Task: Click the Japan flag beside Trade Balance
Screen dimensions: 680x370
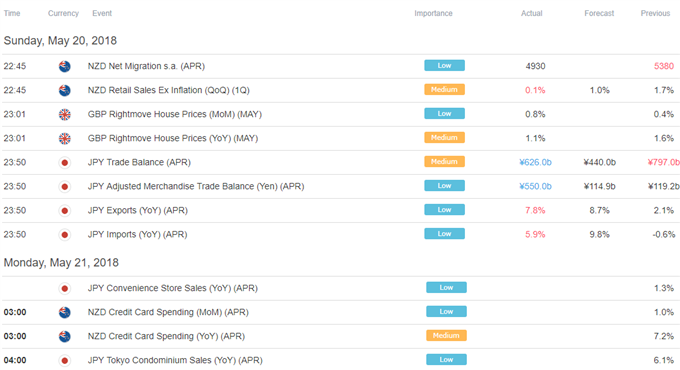Action: coord(65,163)
